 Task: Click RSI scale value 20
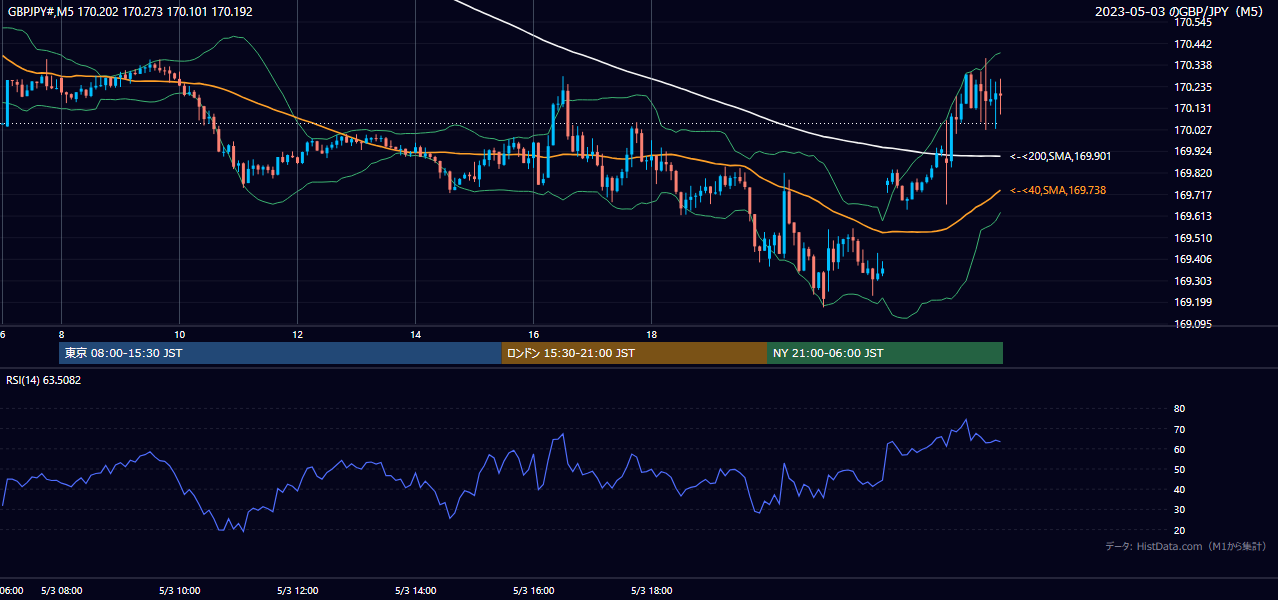coord(1180,530)
